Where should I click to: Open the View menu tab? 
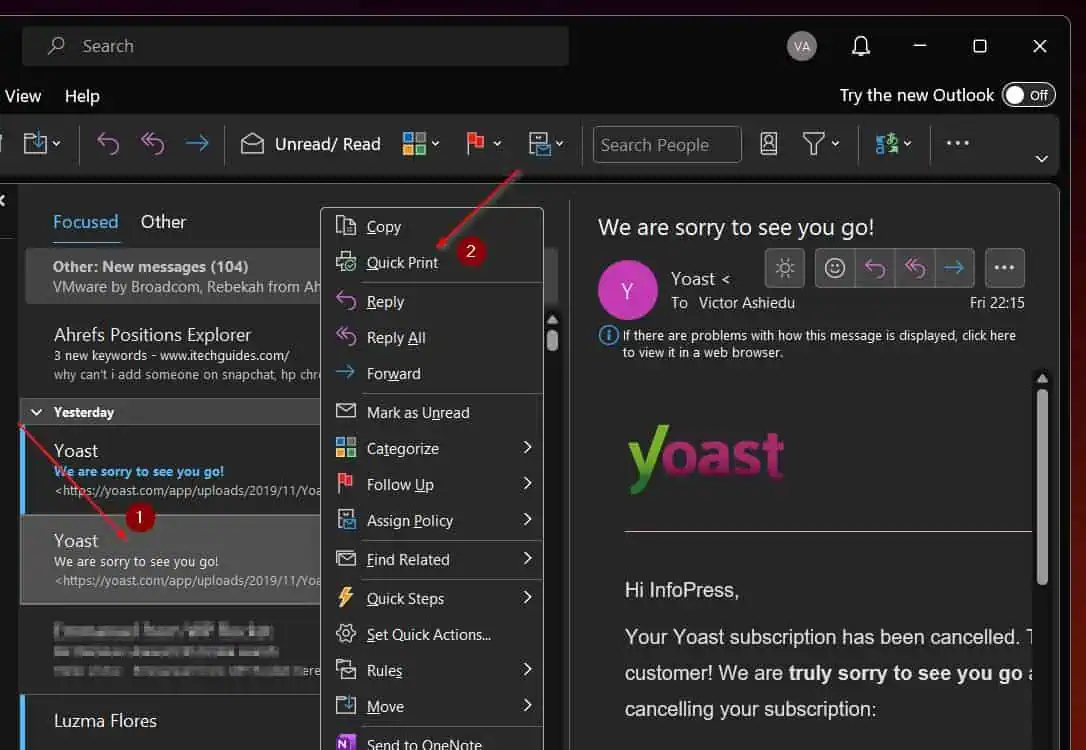coord(23,96)
